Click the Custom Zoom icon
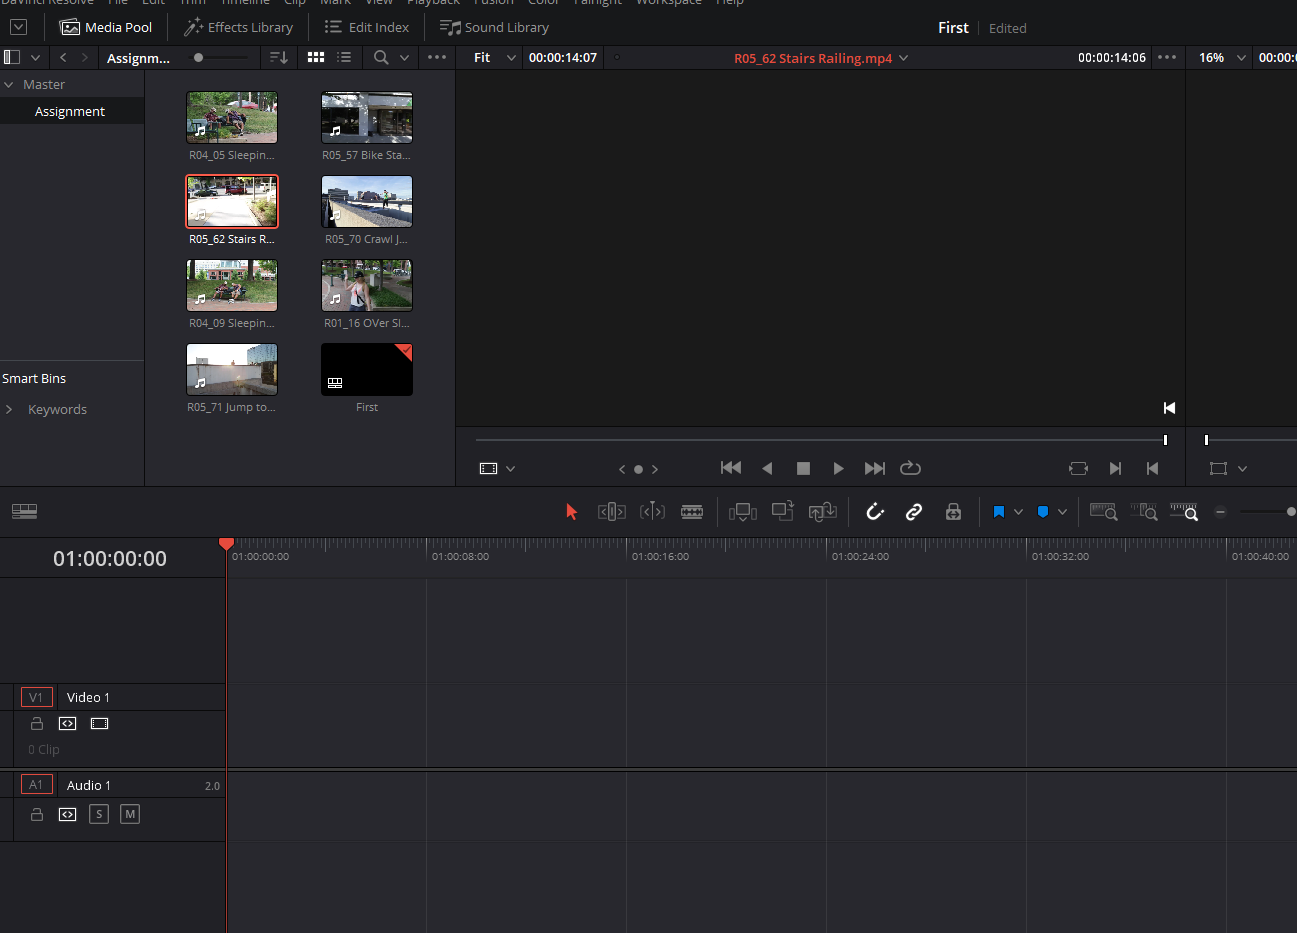The height and width of the screenshot is (933, 1297). pyautogui.click(x=1184, y=512)
